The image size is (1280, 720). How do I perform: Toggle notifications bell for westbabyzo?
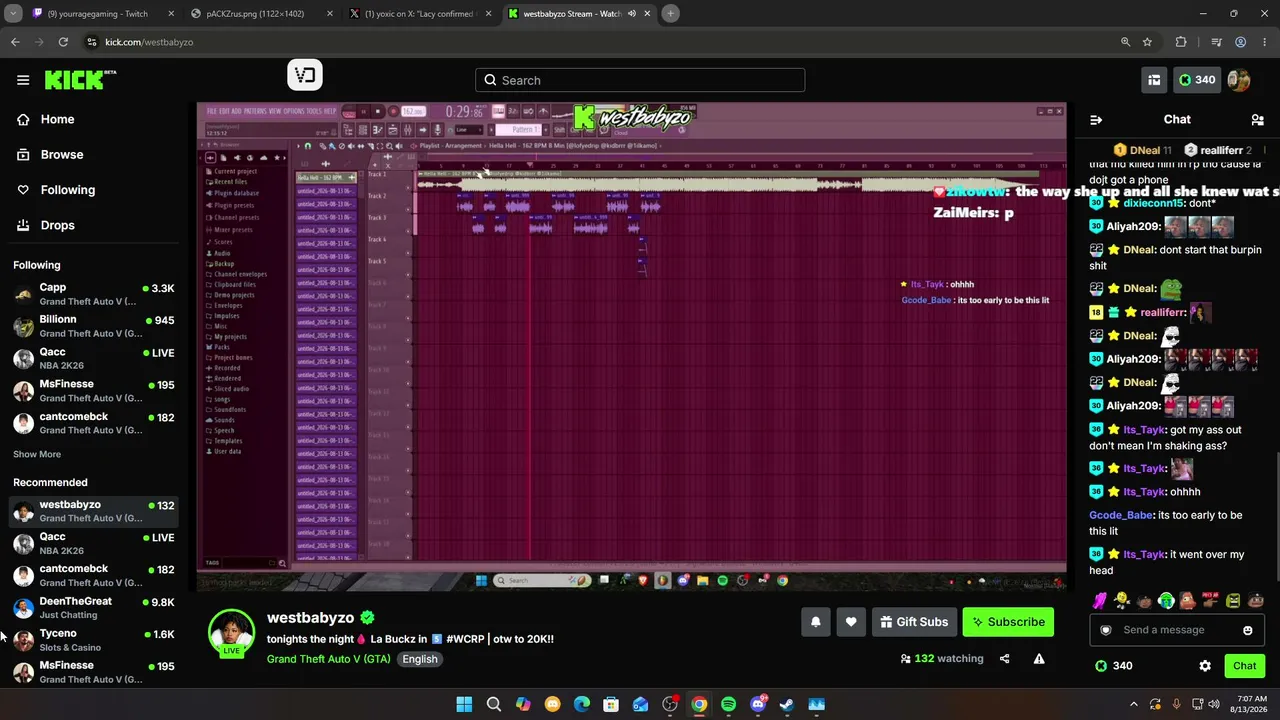(x=816, y=622)
